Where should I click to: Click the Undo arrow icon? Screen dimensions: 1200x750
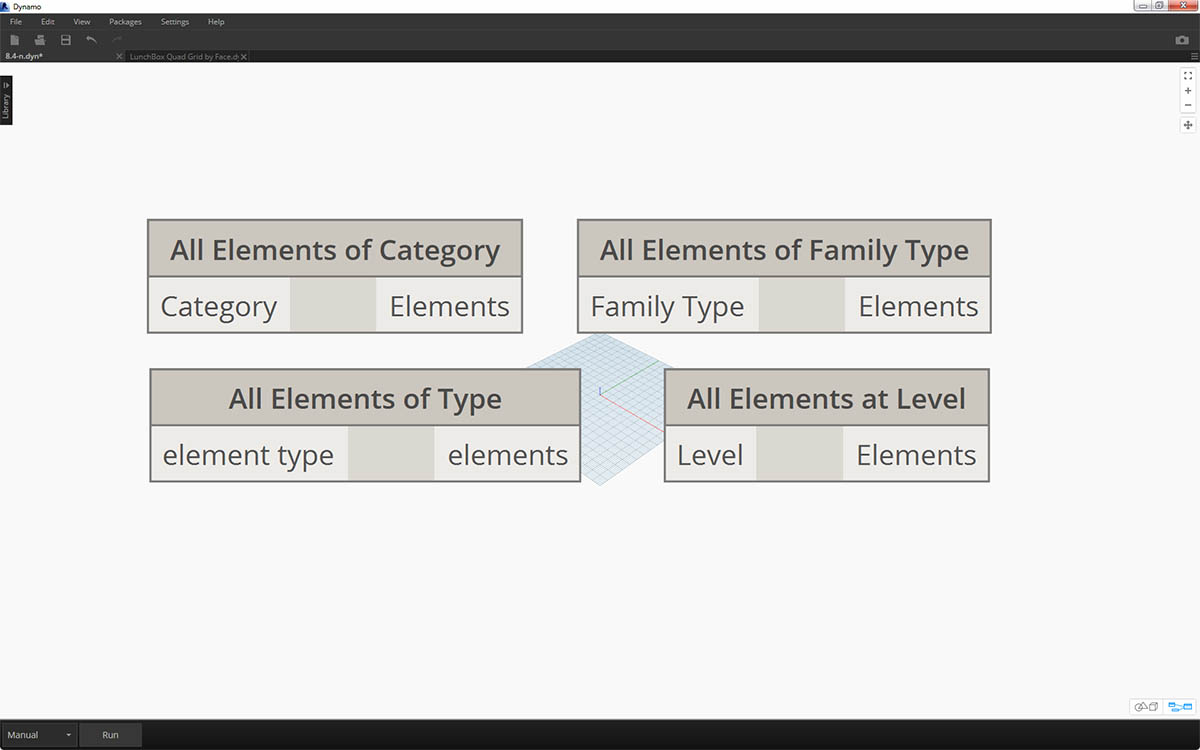[x=91, y=40]
